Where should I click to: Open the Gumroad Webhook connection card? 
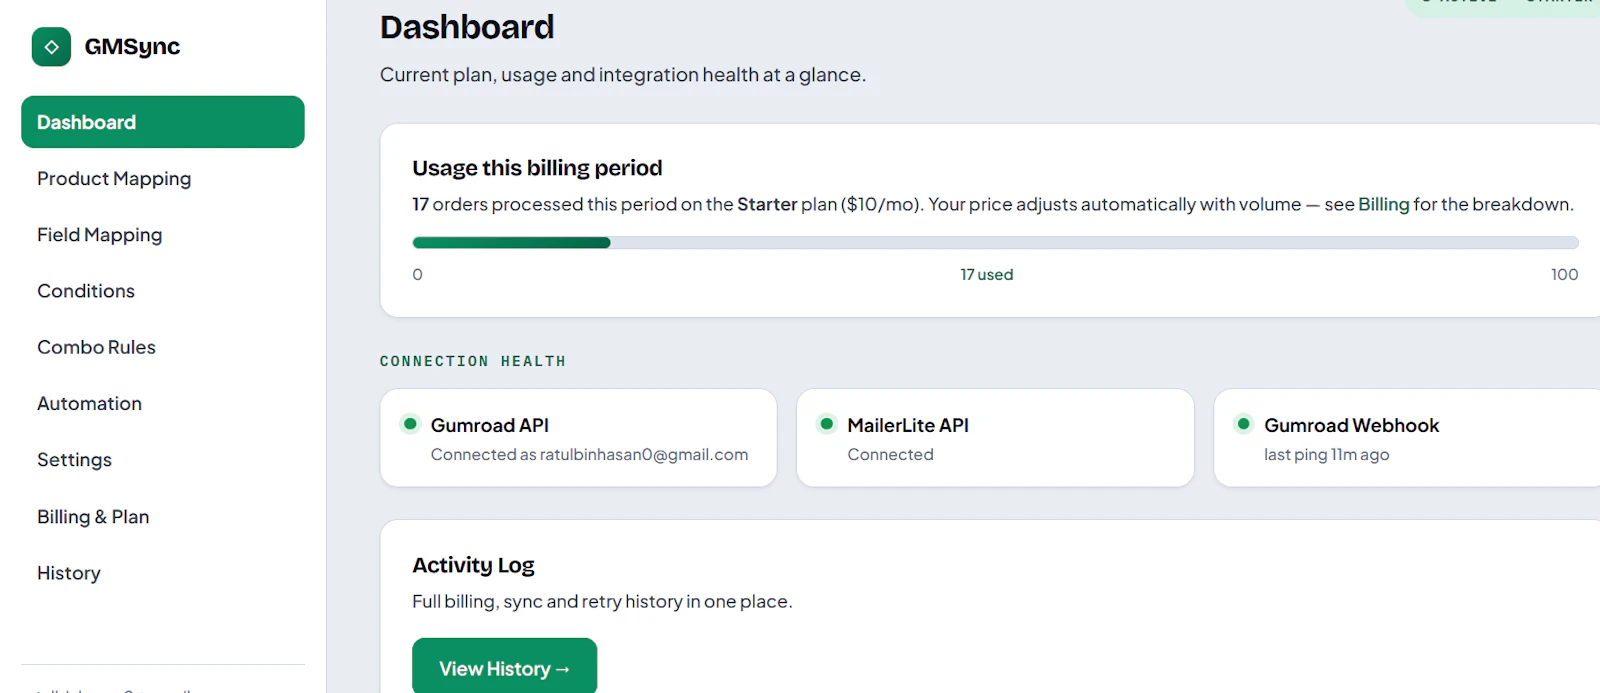pos(1407,438)
